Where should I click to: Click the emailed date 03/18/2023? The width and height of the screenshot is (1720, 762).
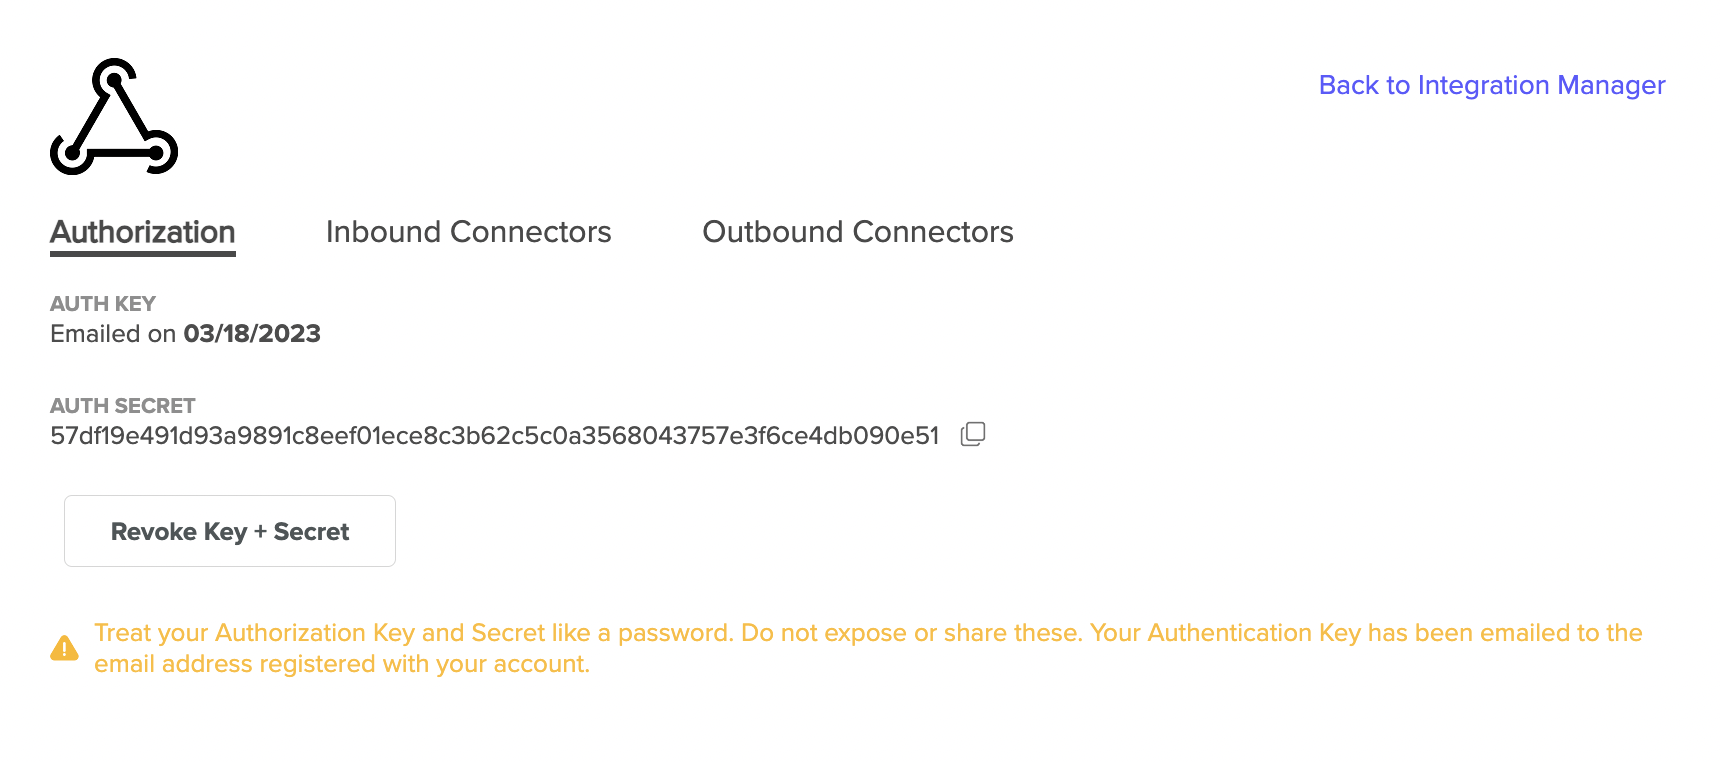click(252, 334)
